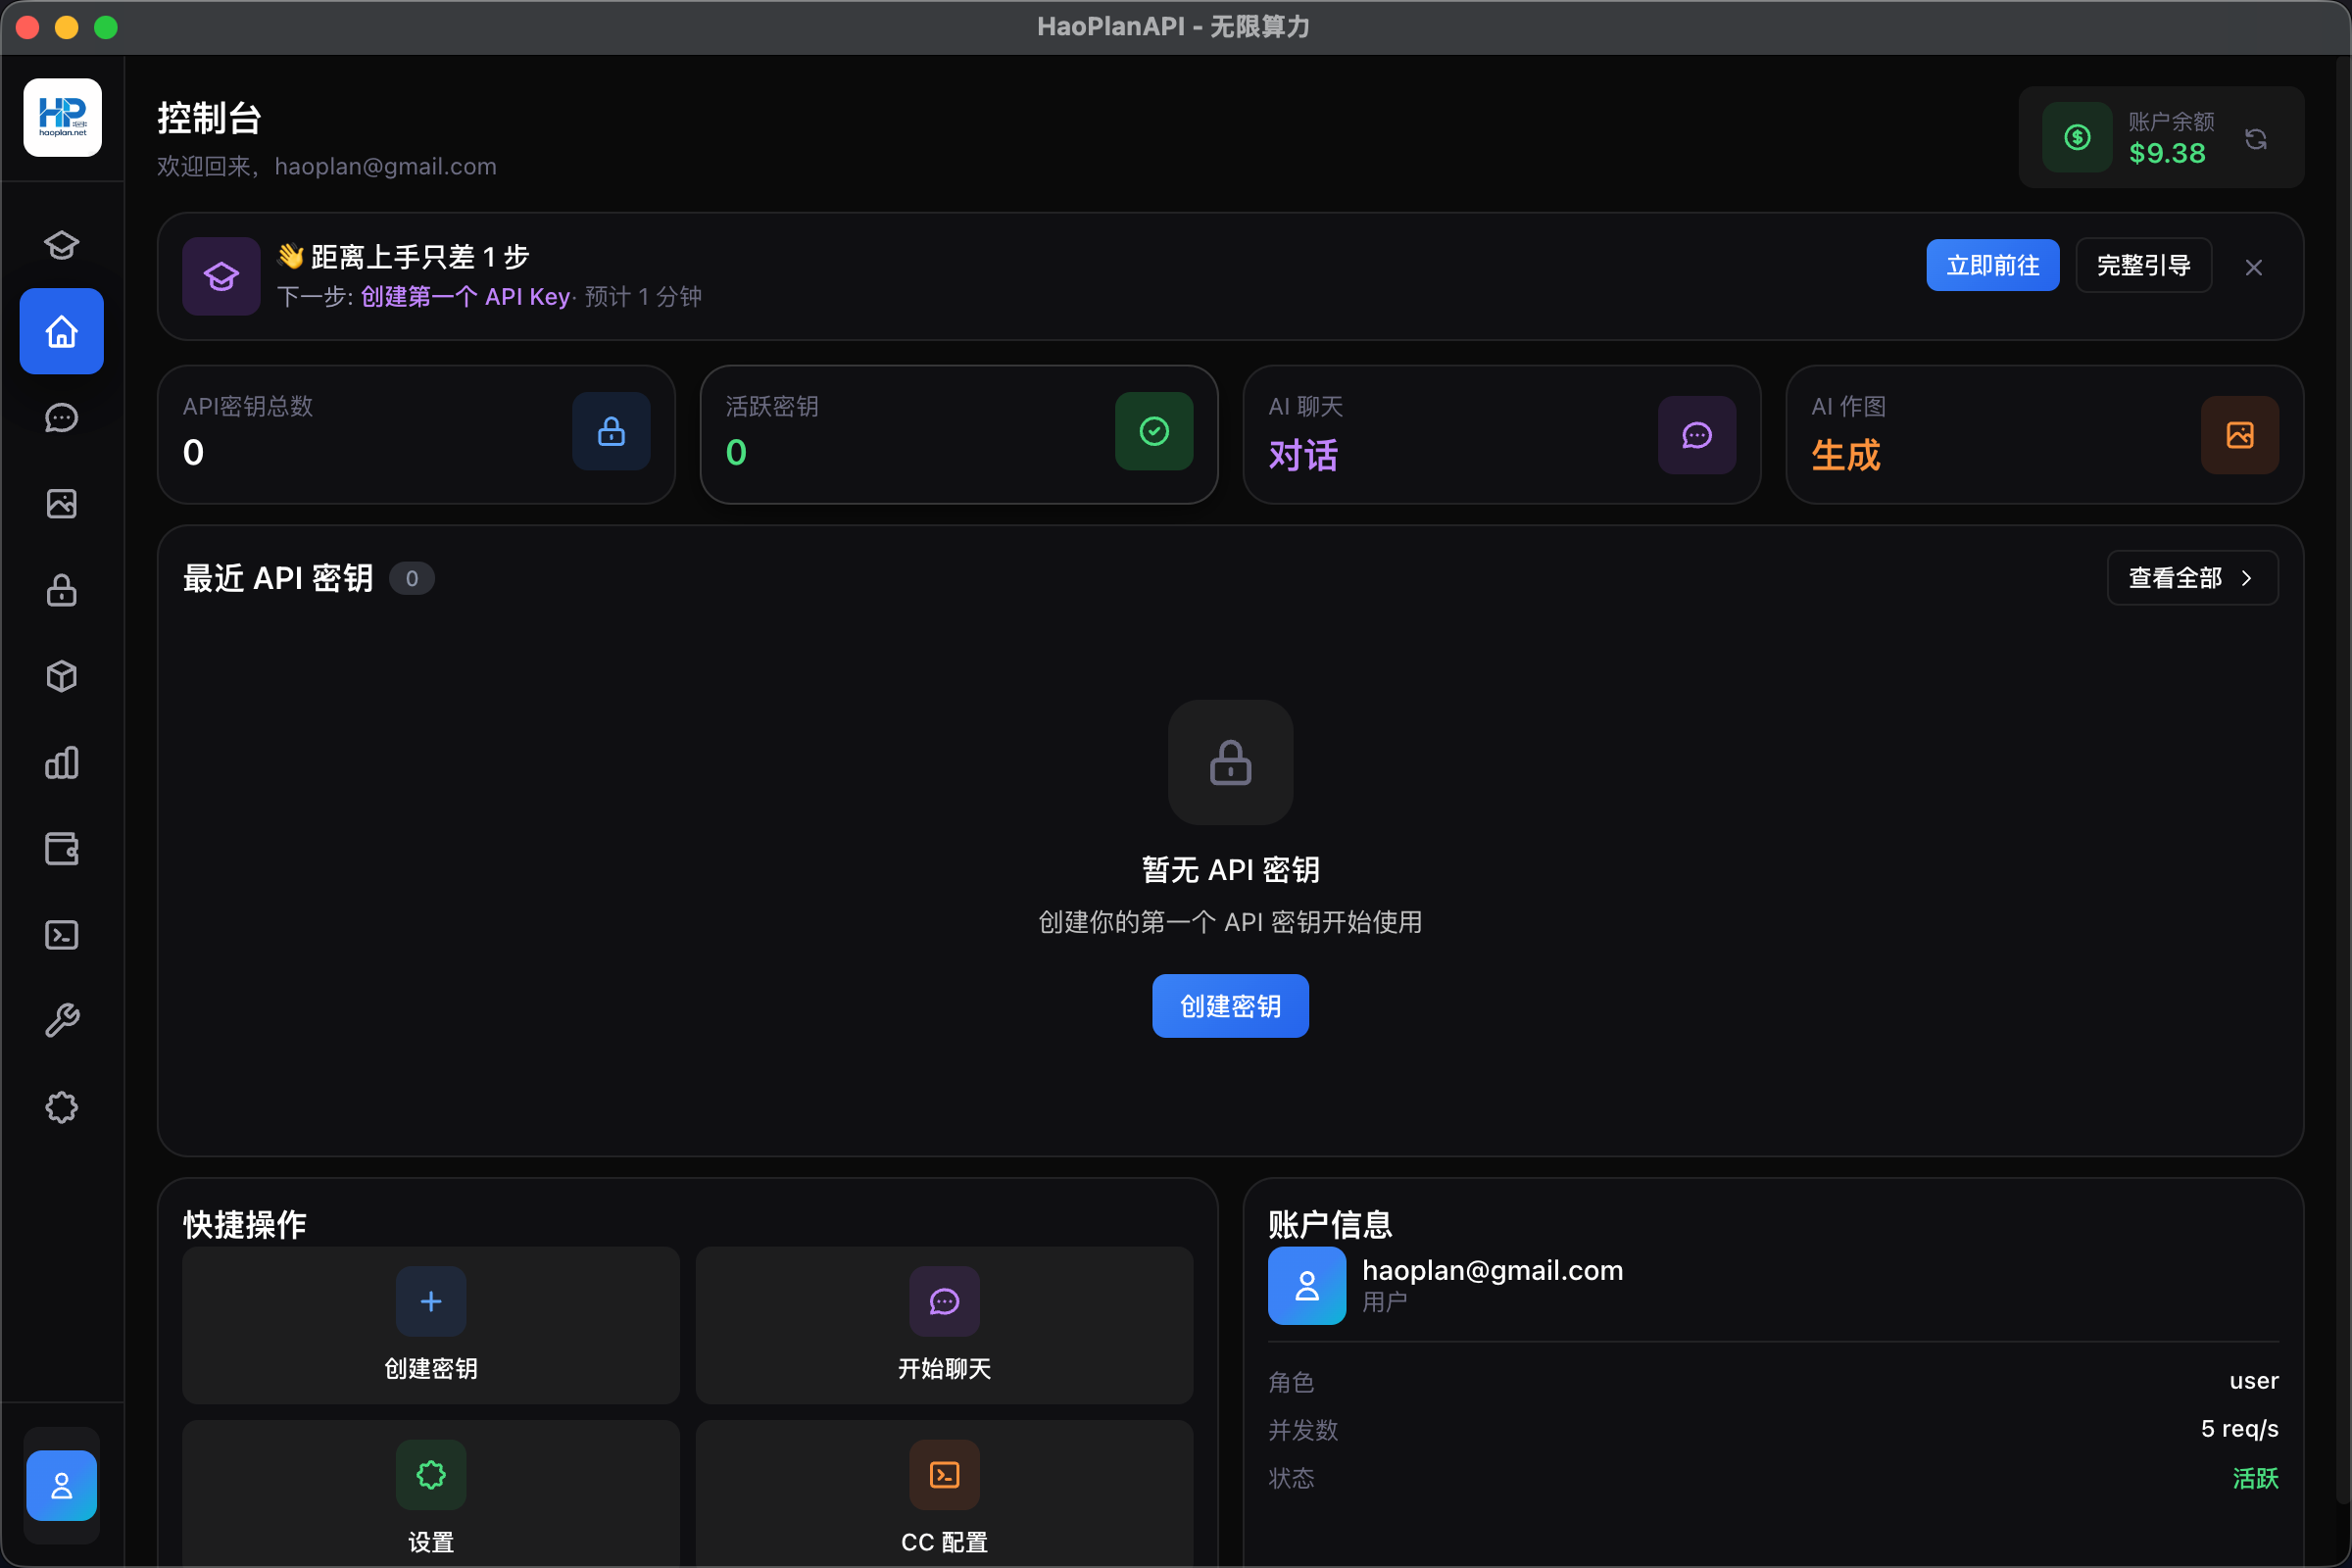The width and height of the screenshot is (2352, 1568).
Task: Follow the 创建第一个 API Key link
Action: coord(465,297)
